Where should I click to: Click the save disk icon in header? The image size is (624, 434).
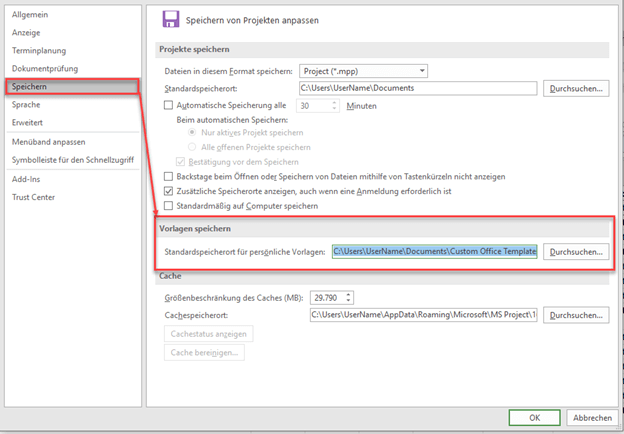point(170,18)
